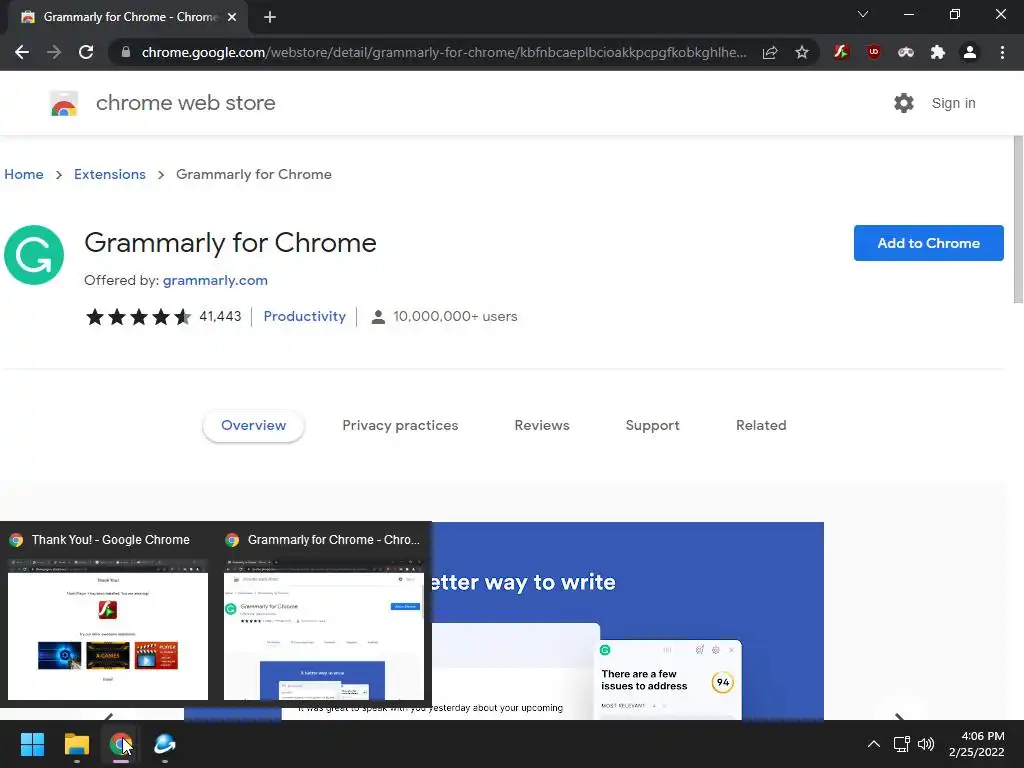This screenshot has width=1024, height=768.
Task: Show hidden tray icons chevron
Action: [873, 744]
